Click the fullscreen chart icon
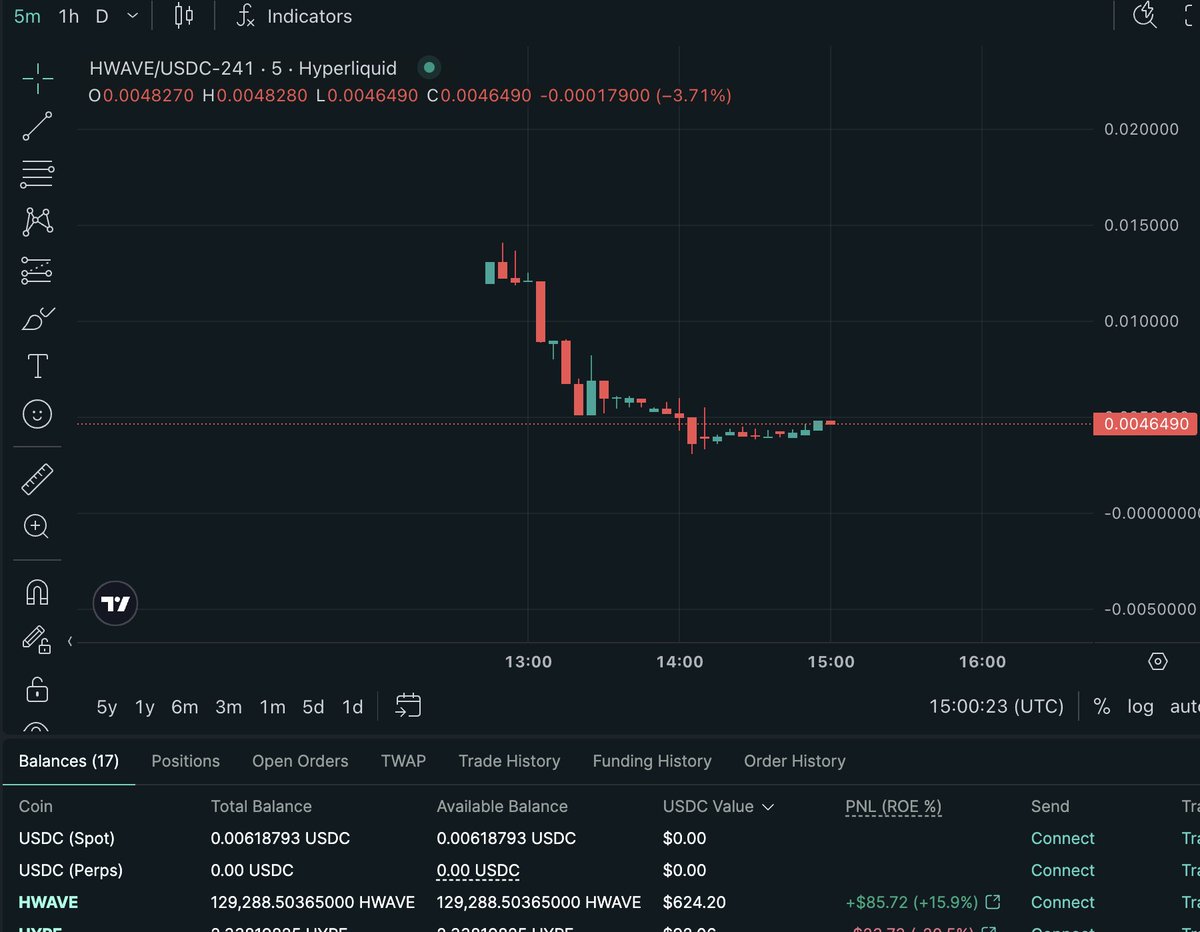The image size is (1200, 932). [1190, 15]
